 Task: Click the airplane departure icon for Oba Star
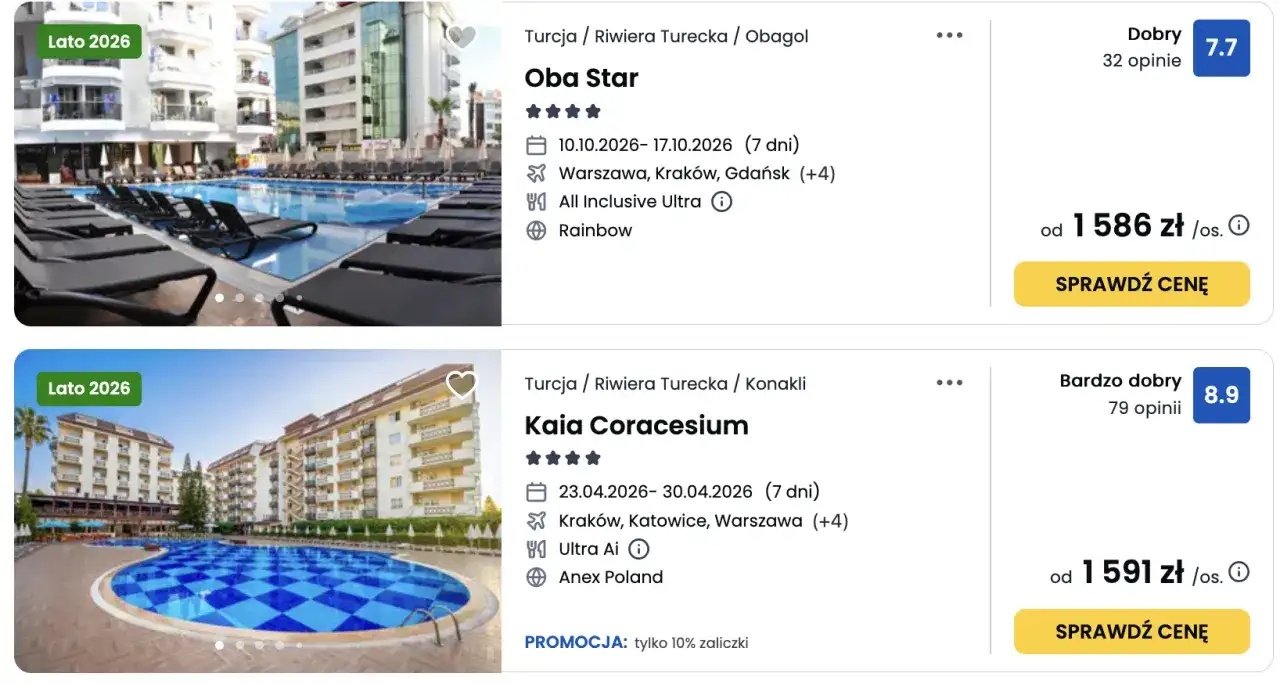536,173
